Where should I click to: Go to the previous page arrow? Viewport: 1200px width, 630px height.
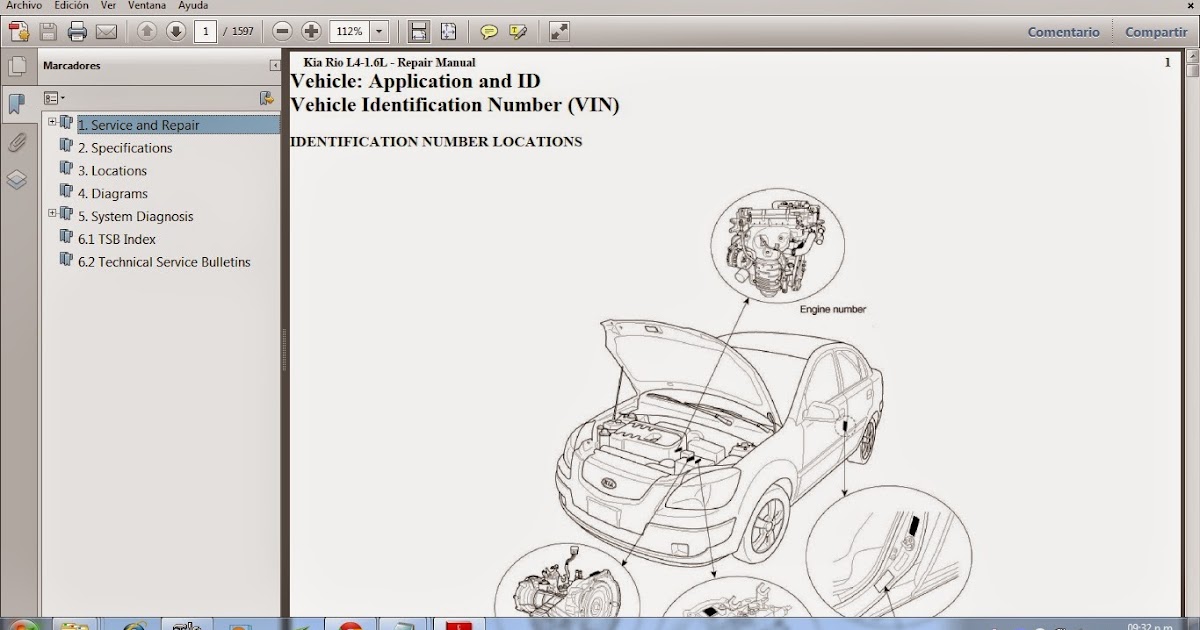147,31
